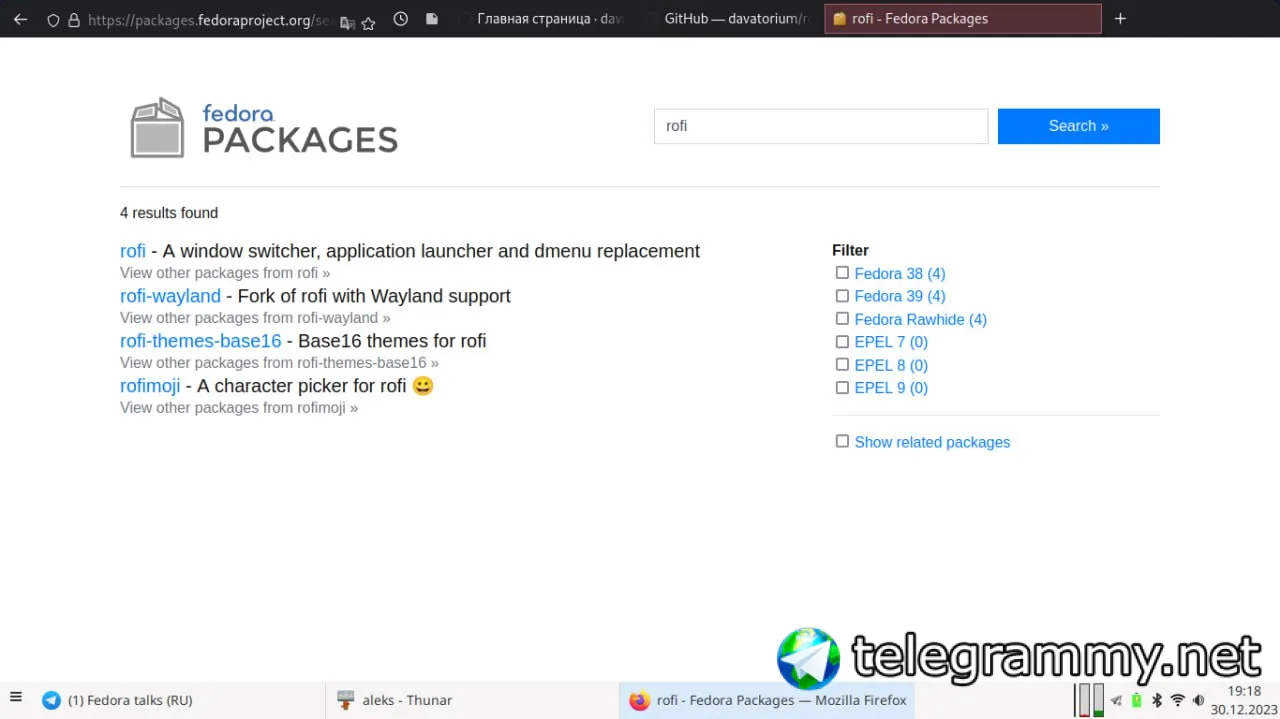
Task: View site security via the padlock icon
Action: (x=73, y=20)
